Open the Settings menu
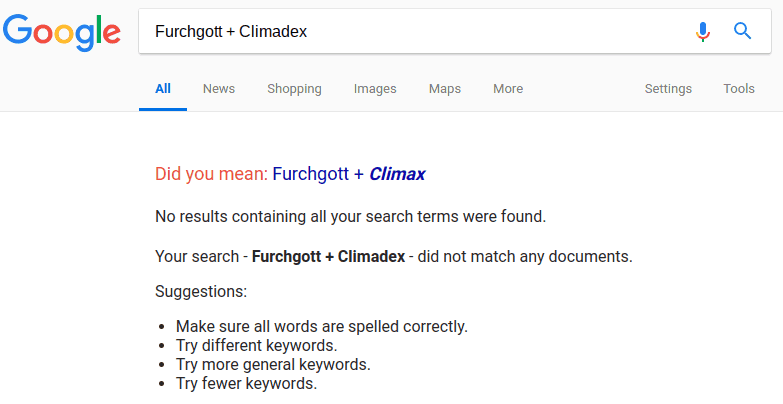 click(x=668, y=89)
